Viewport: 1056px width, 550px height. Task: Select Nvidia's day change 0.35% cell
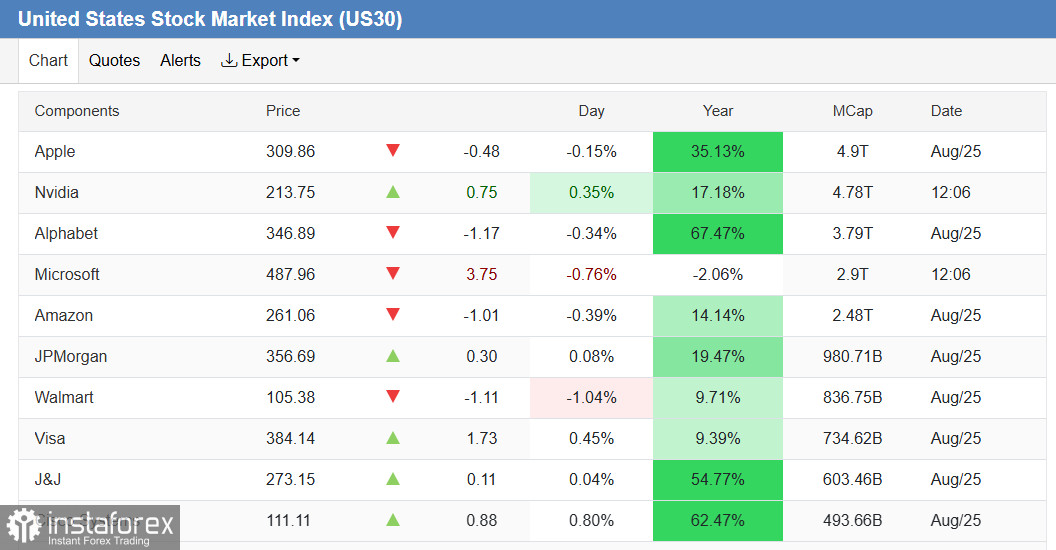pos(591,193)
